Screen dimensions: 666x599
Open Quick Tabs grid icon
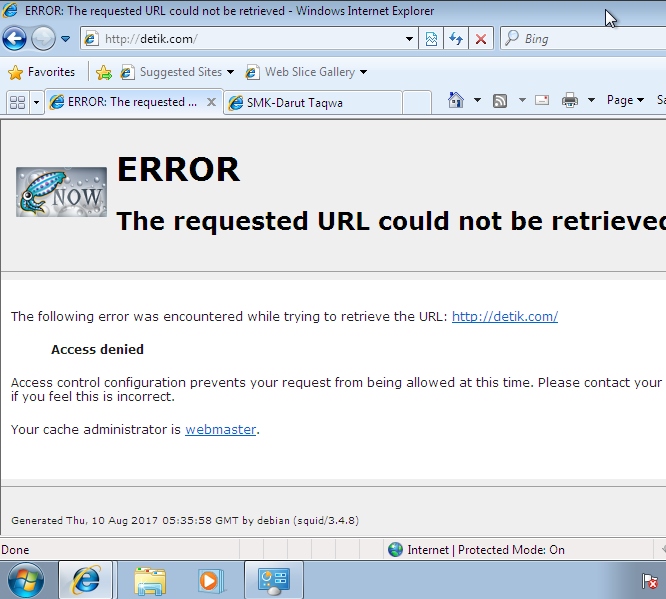(17, 102)
